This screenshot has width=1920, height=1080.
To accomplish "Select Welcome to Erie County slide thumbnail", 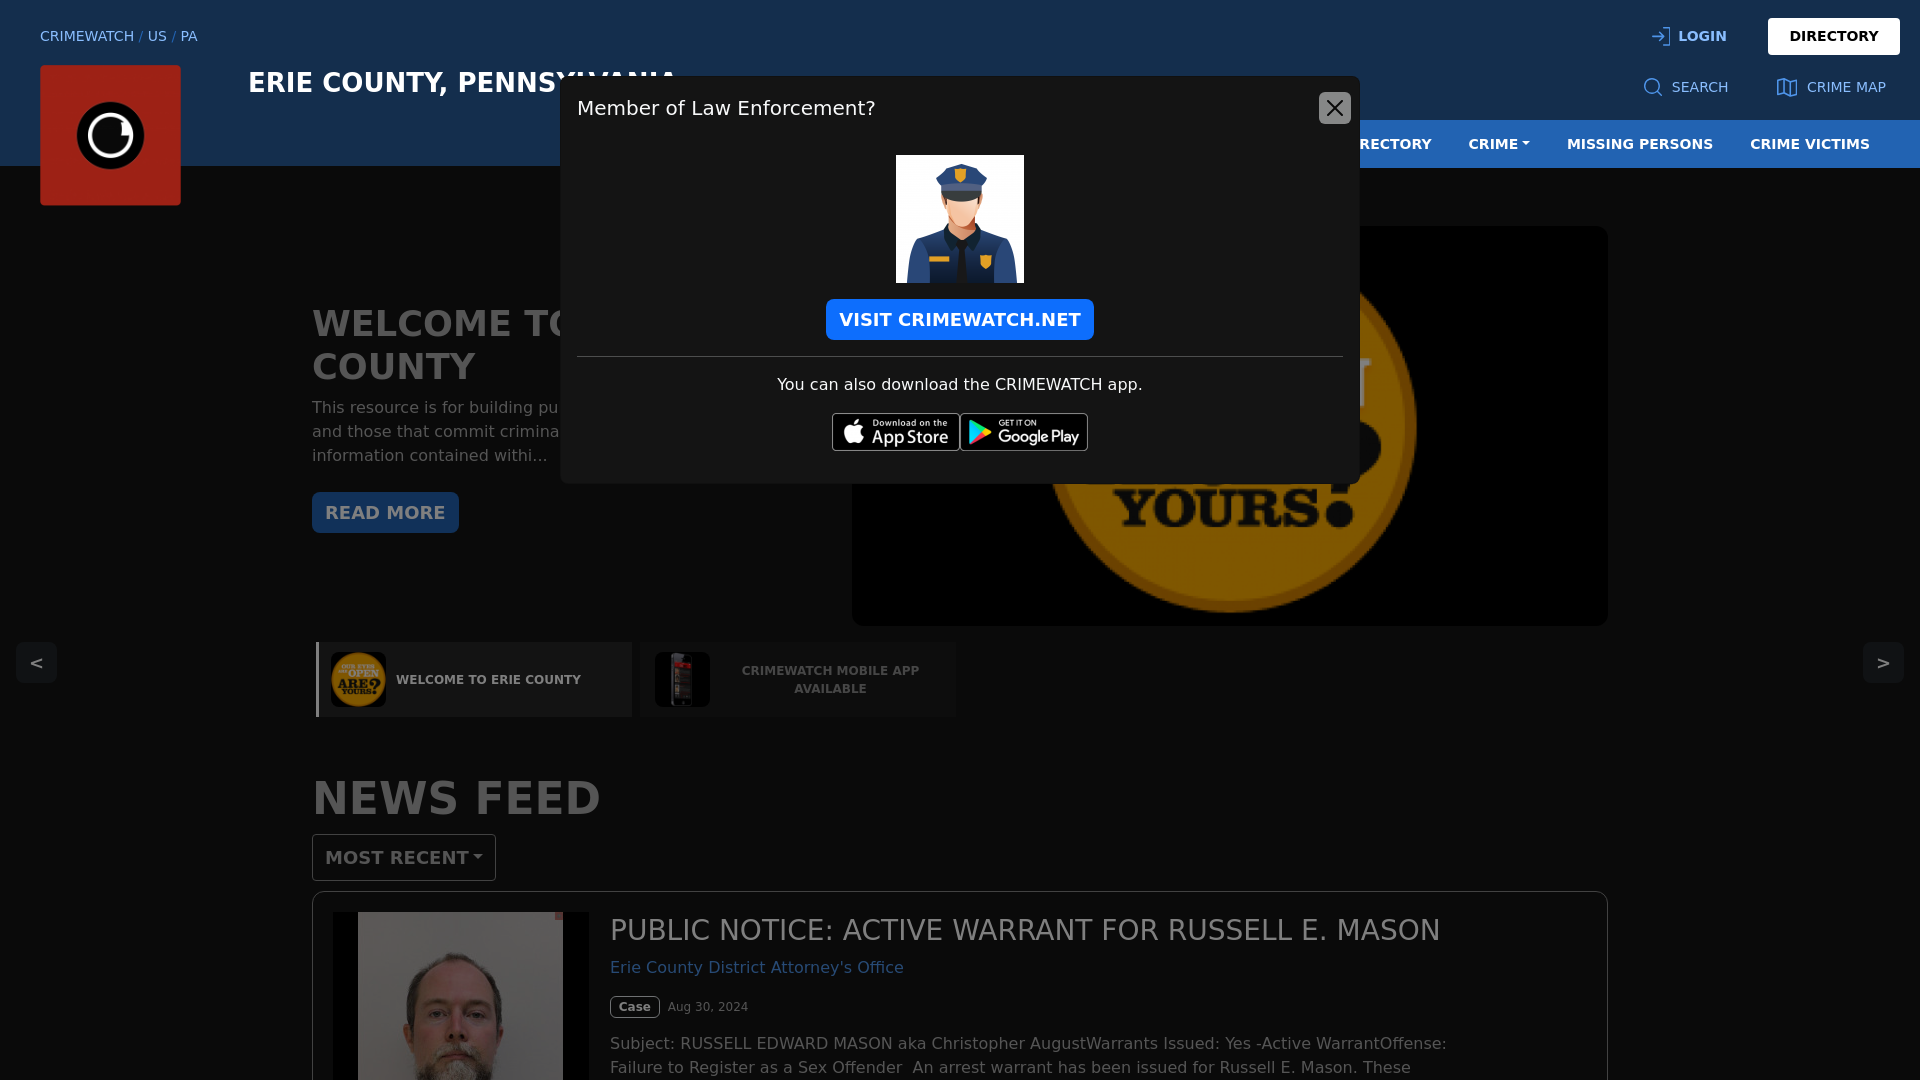I will (474, 679).
